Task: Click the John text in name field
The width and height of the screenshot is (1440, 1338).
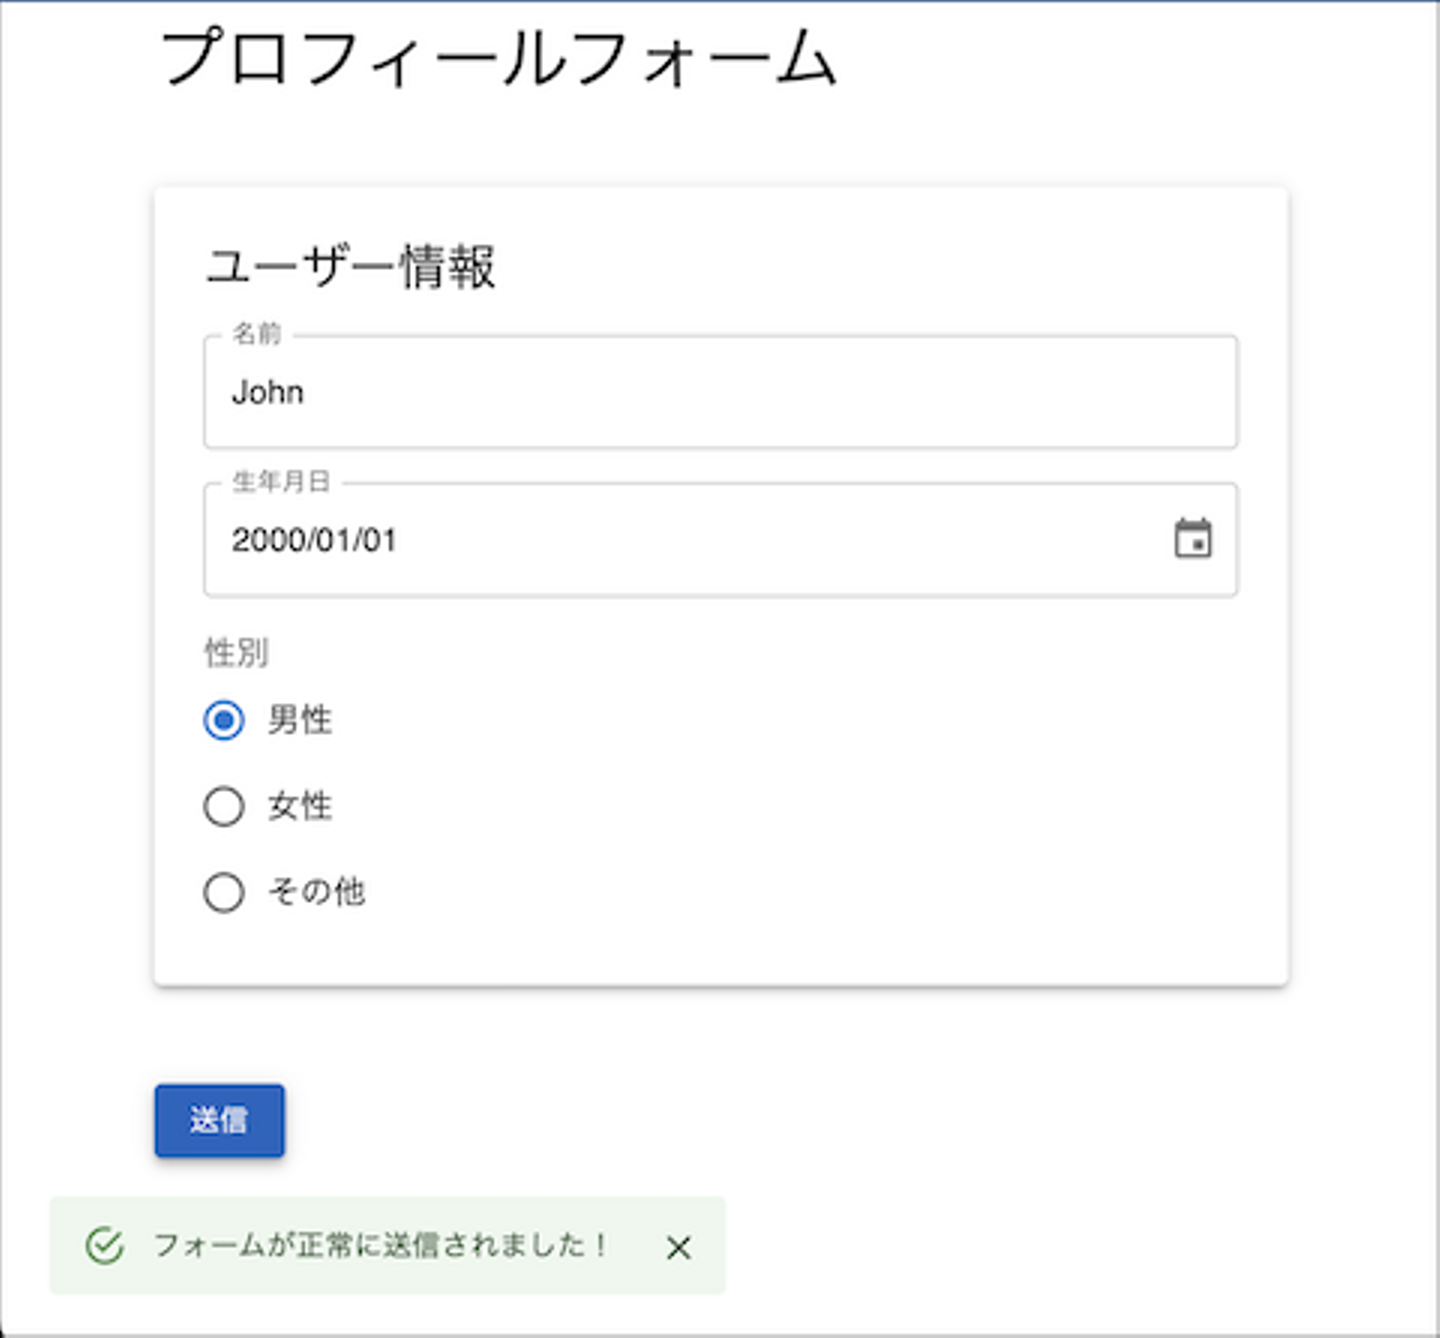Action: coord(267,392)
